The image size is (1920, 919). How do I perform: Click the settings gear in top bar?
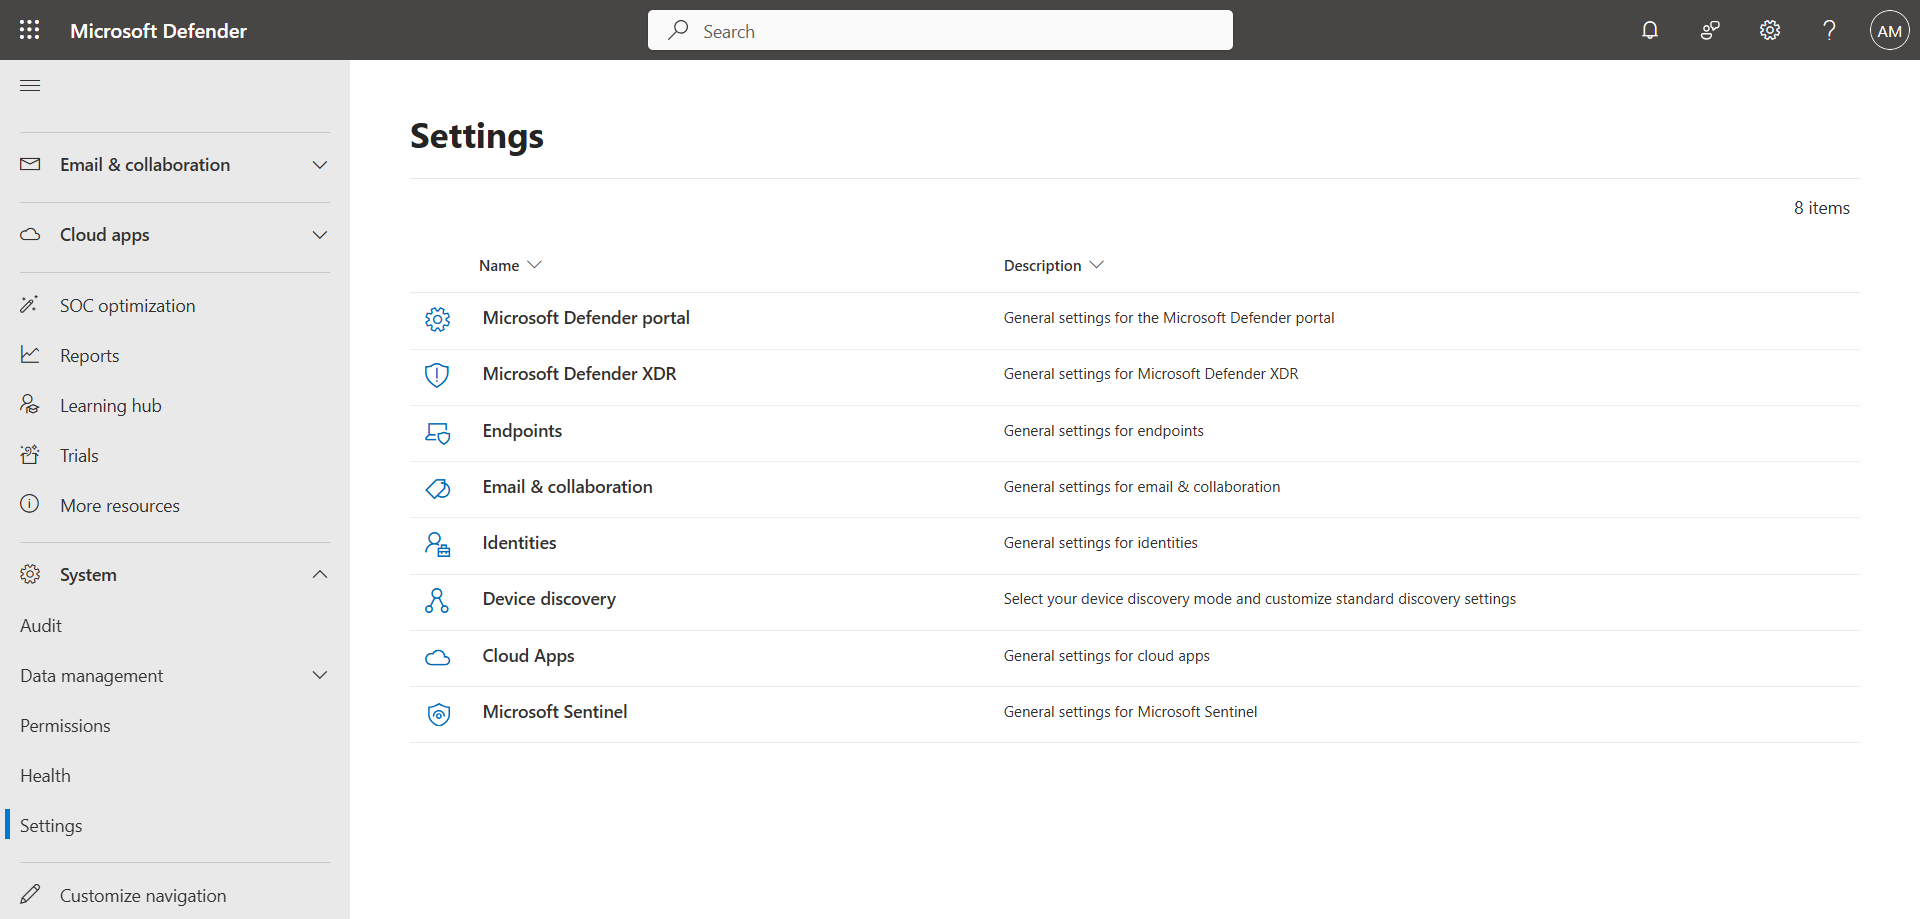1770,30
